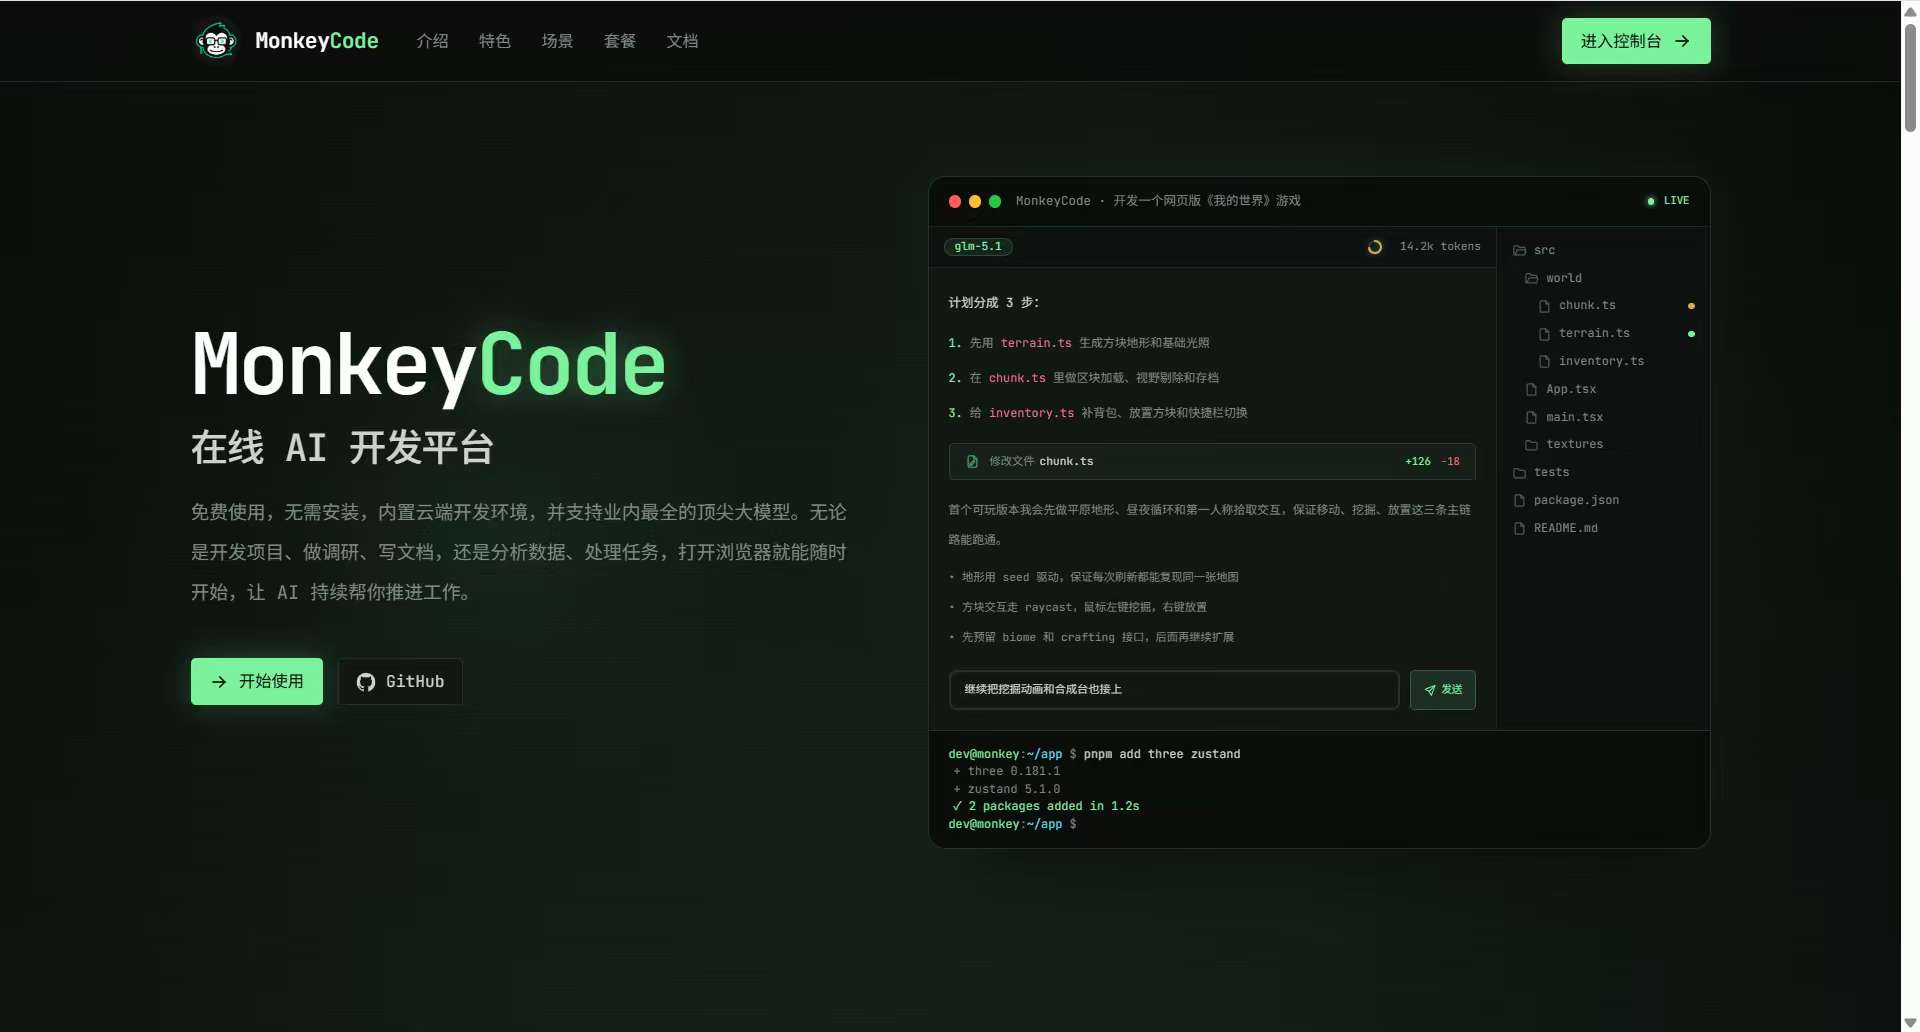Click the file edit icon beside 修改文件

tap(972, 461)
